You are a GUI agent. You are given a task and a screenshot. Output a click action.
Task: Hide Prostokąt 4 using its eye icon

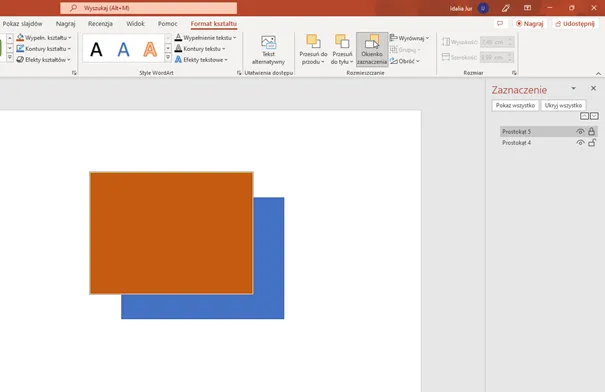tap(580, 143)
